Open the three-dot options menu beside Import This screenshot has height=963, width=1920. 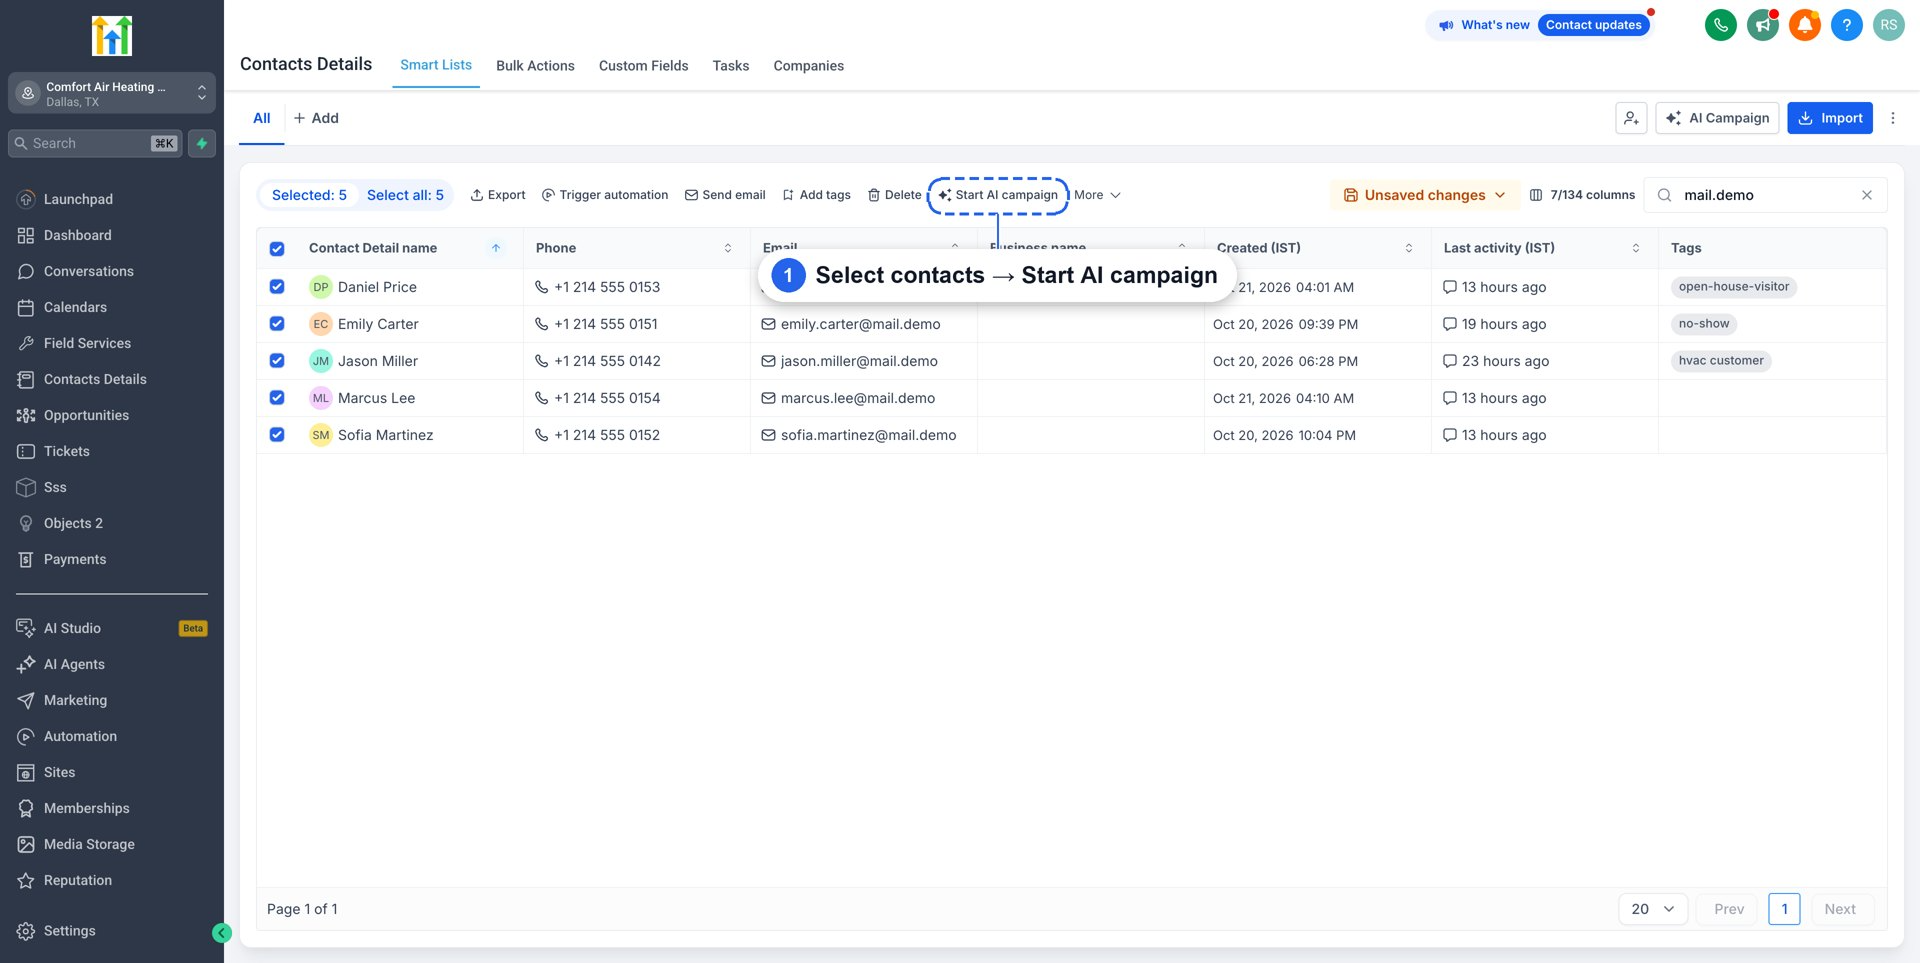[1893, 118]
